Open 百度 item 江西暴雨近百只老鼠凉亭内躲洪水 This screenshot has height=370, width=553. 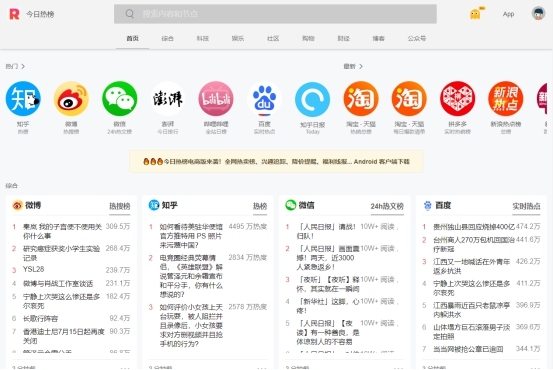tap(472, 310)
